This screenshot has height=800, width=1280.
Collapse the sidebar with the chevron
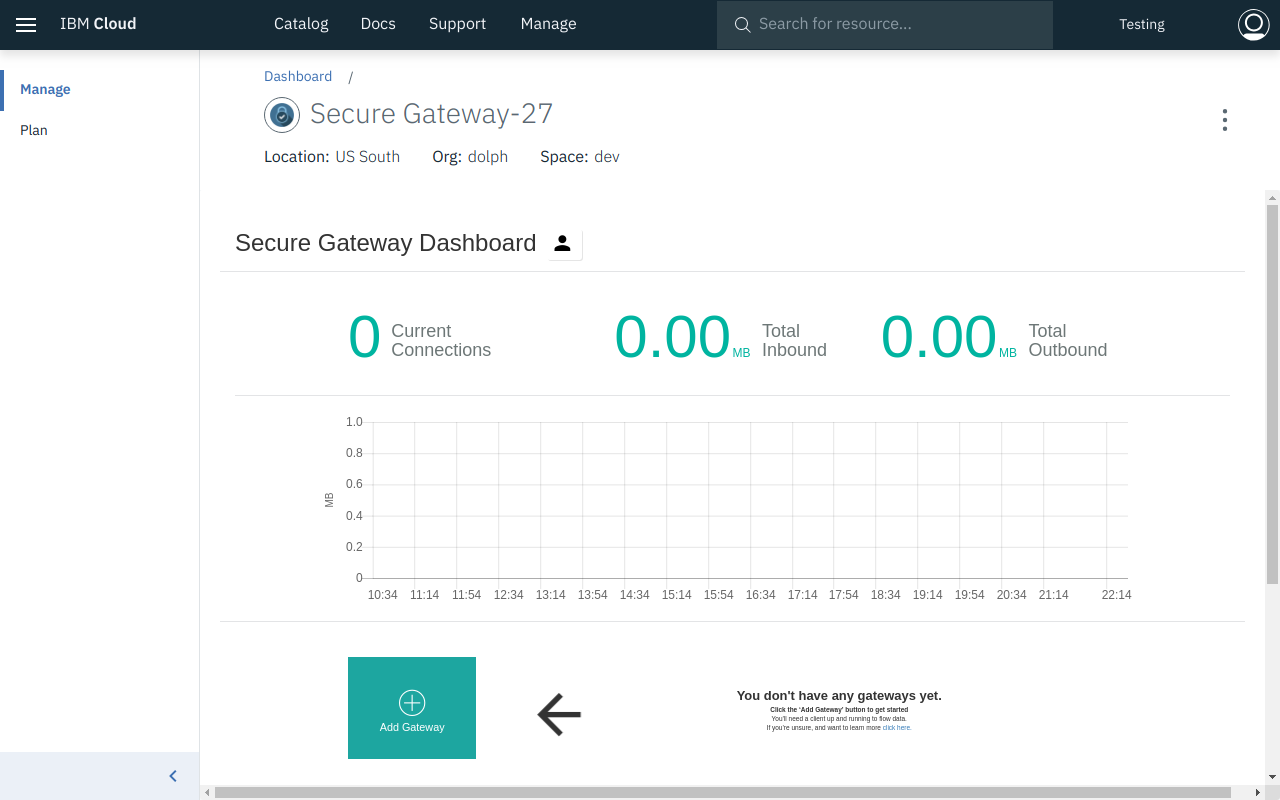point(173,776)
